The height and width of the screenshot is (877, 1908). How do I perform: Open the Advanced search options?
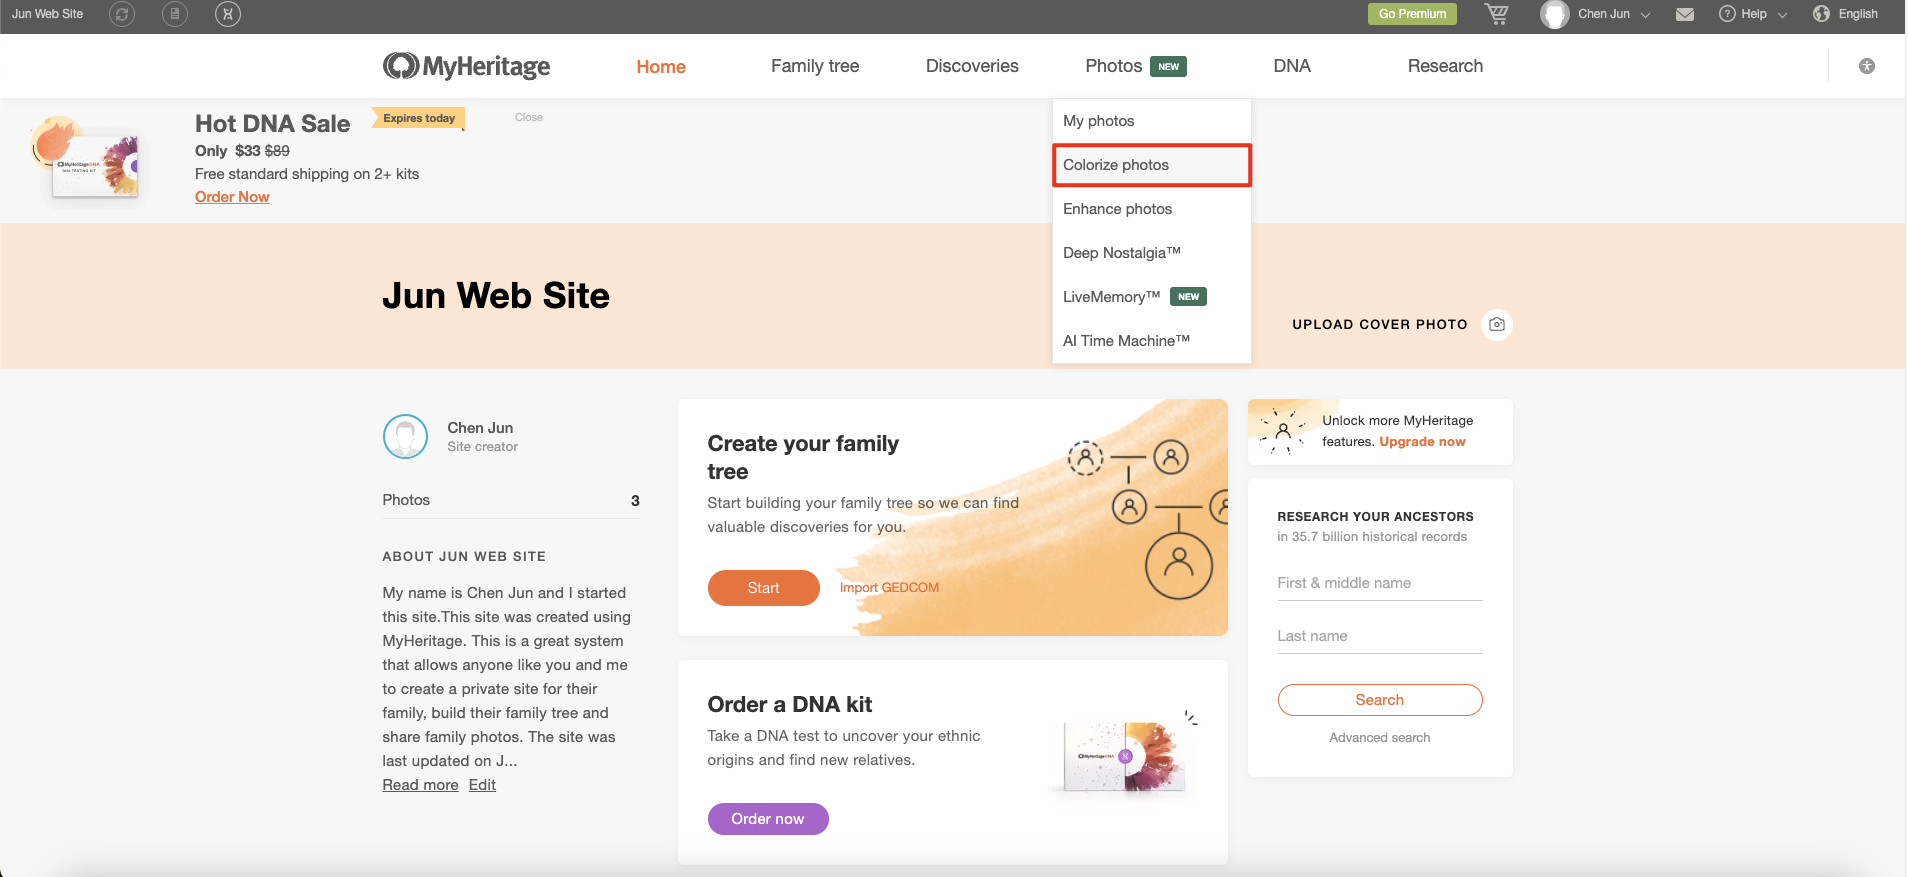pyautogui.click(x=1379, y=737)
